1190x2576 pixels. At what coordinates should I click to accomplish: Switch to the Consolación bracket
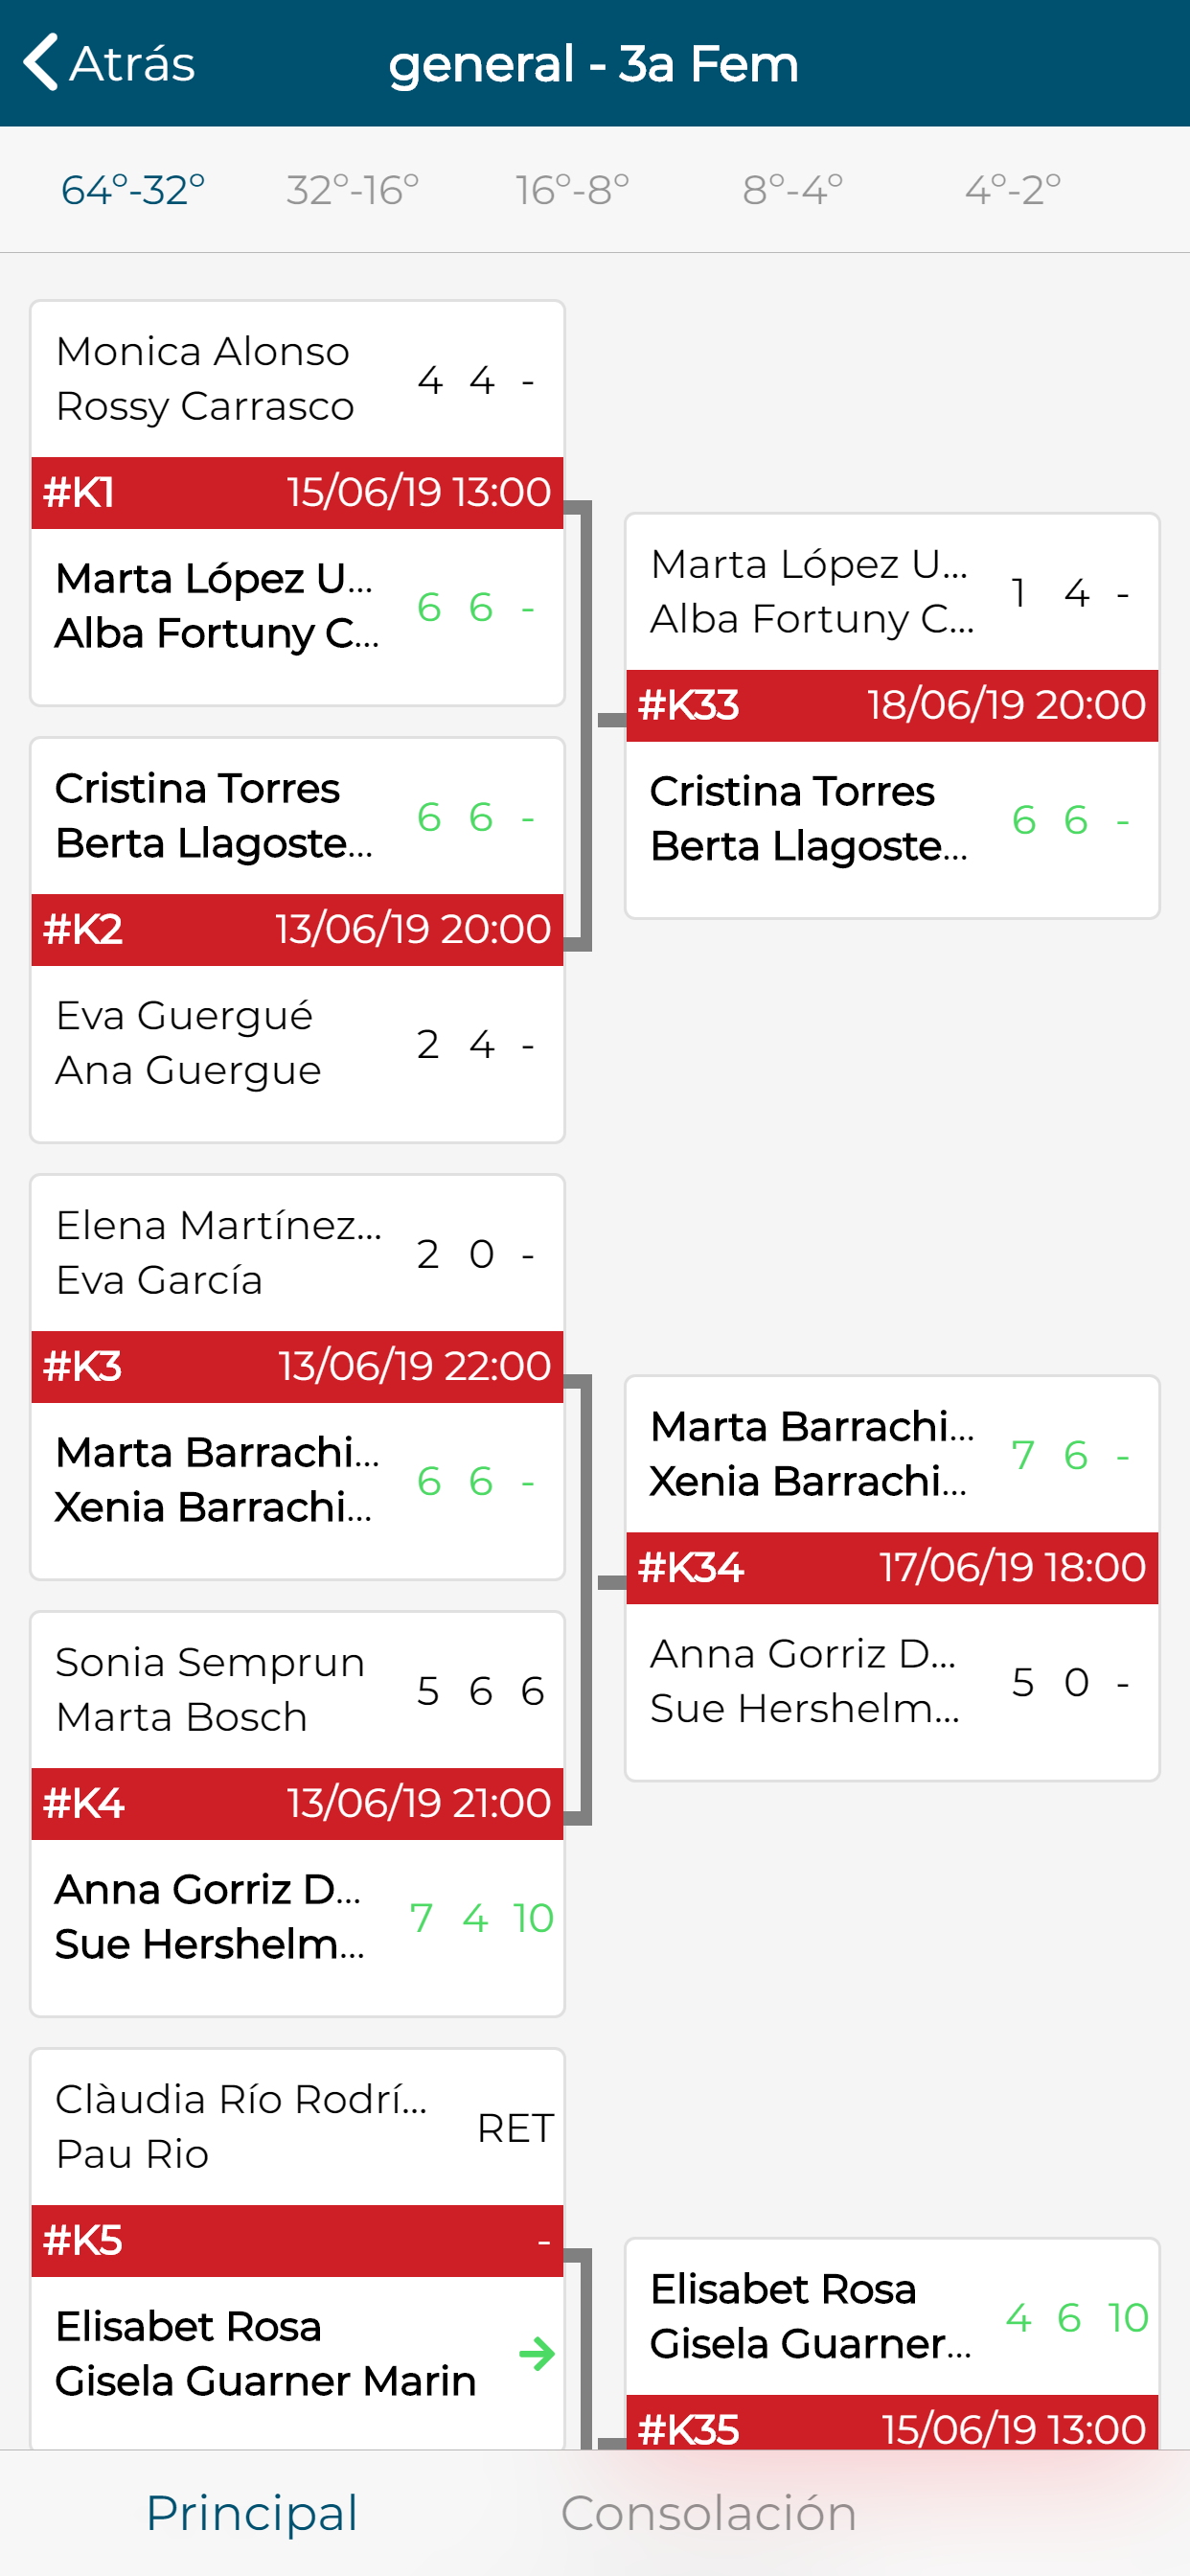708,2513
